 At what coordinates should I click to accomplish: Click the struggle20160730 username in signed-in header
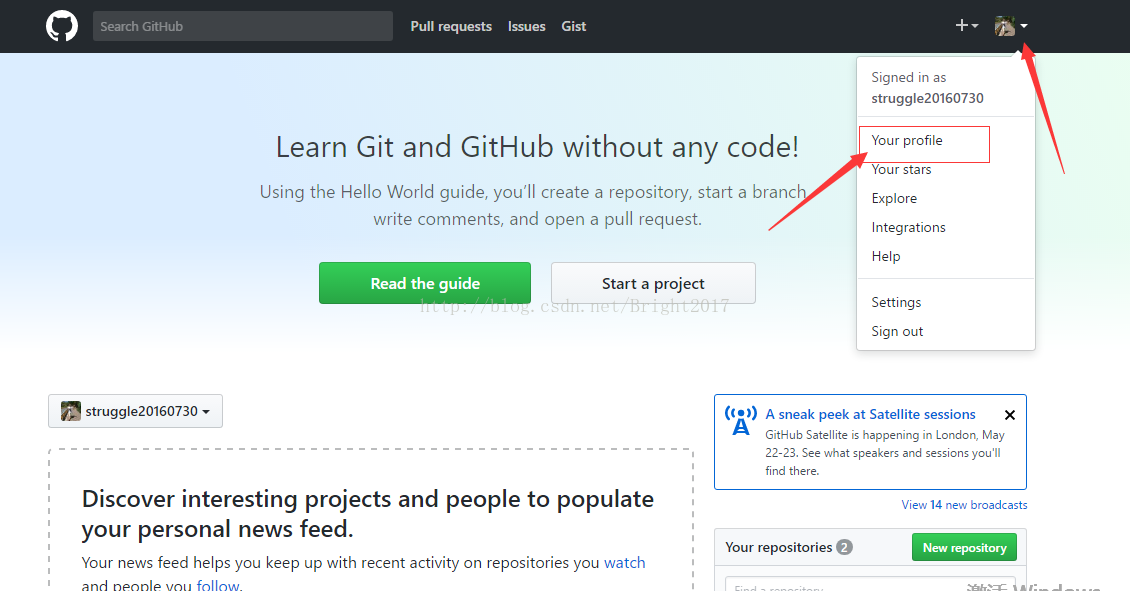[927, 98]
